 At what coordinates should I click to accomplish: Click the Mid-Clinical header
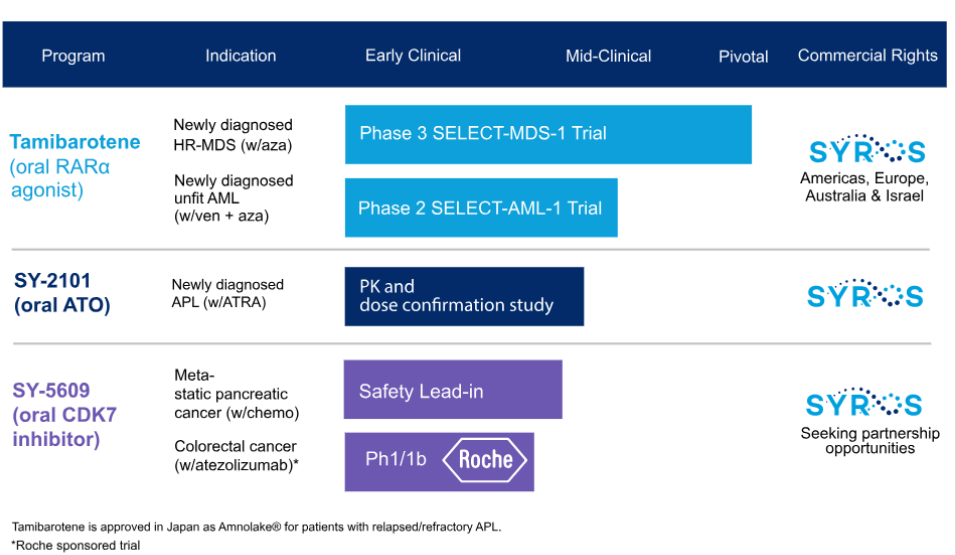pos(608,56)
